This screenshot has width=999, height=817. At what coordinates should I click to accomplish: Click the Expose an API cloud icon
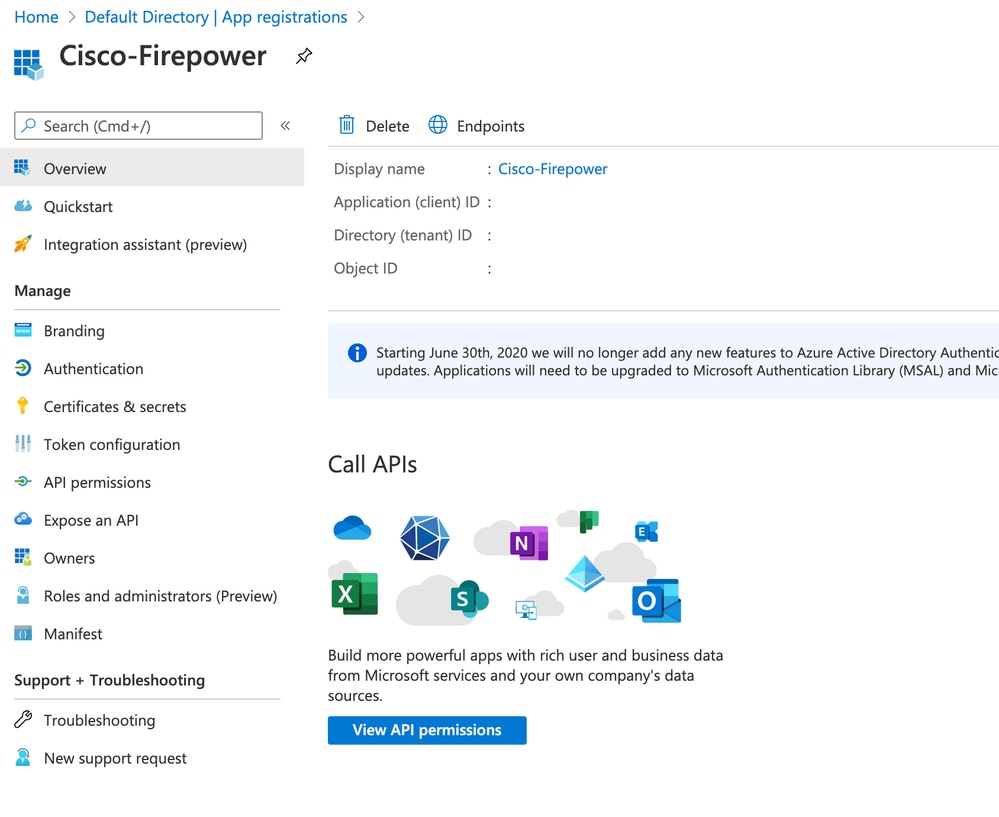click(x=23, y=519)
